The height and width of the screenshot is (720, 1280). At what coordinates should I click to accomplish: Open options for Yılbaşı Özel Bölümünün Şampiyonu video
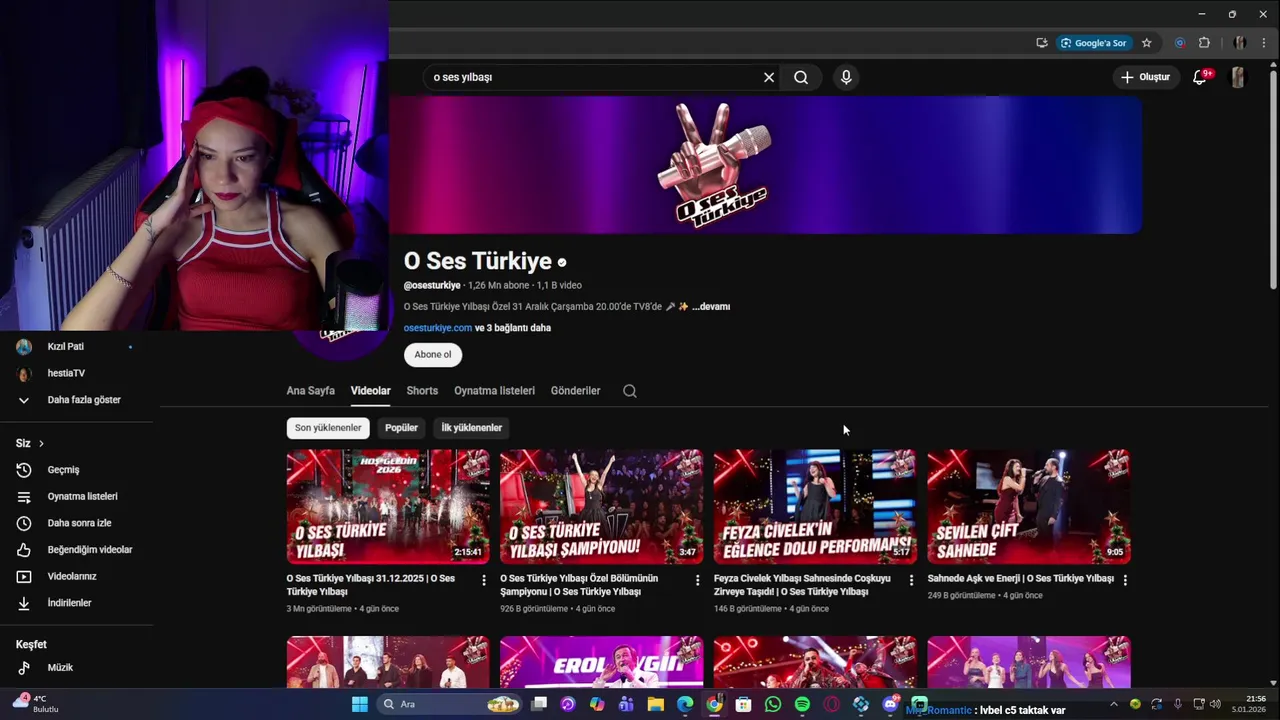point(698,580)
